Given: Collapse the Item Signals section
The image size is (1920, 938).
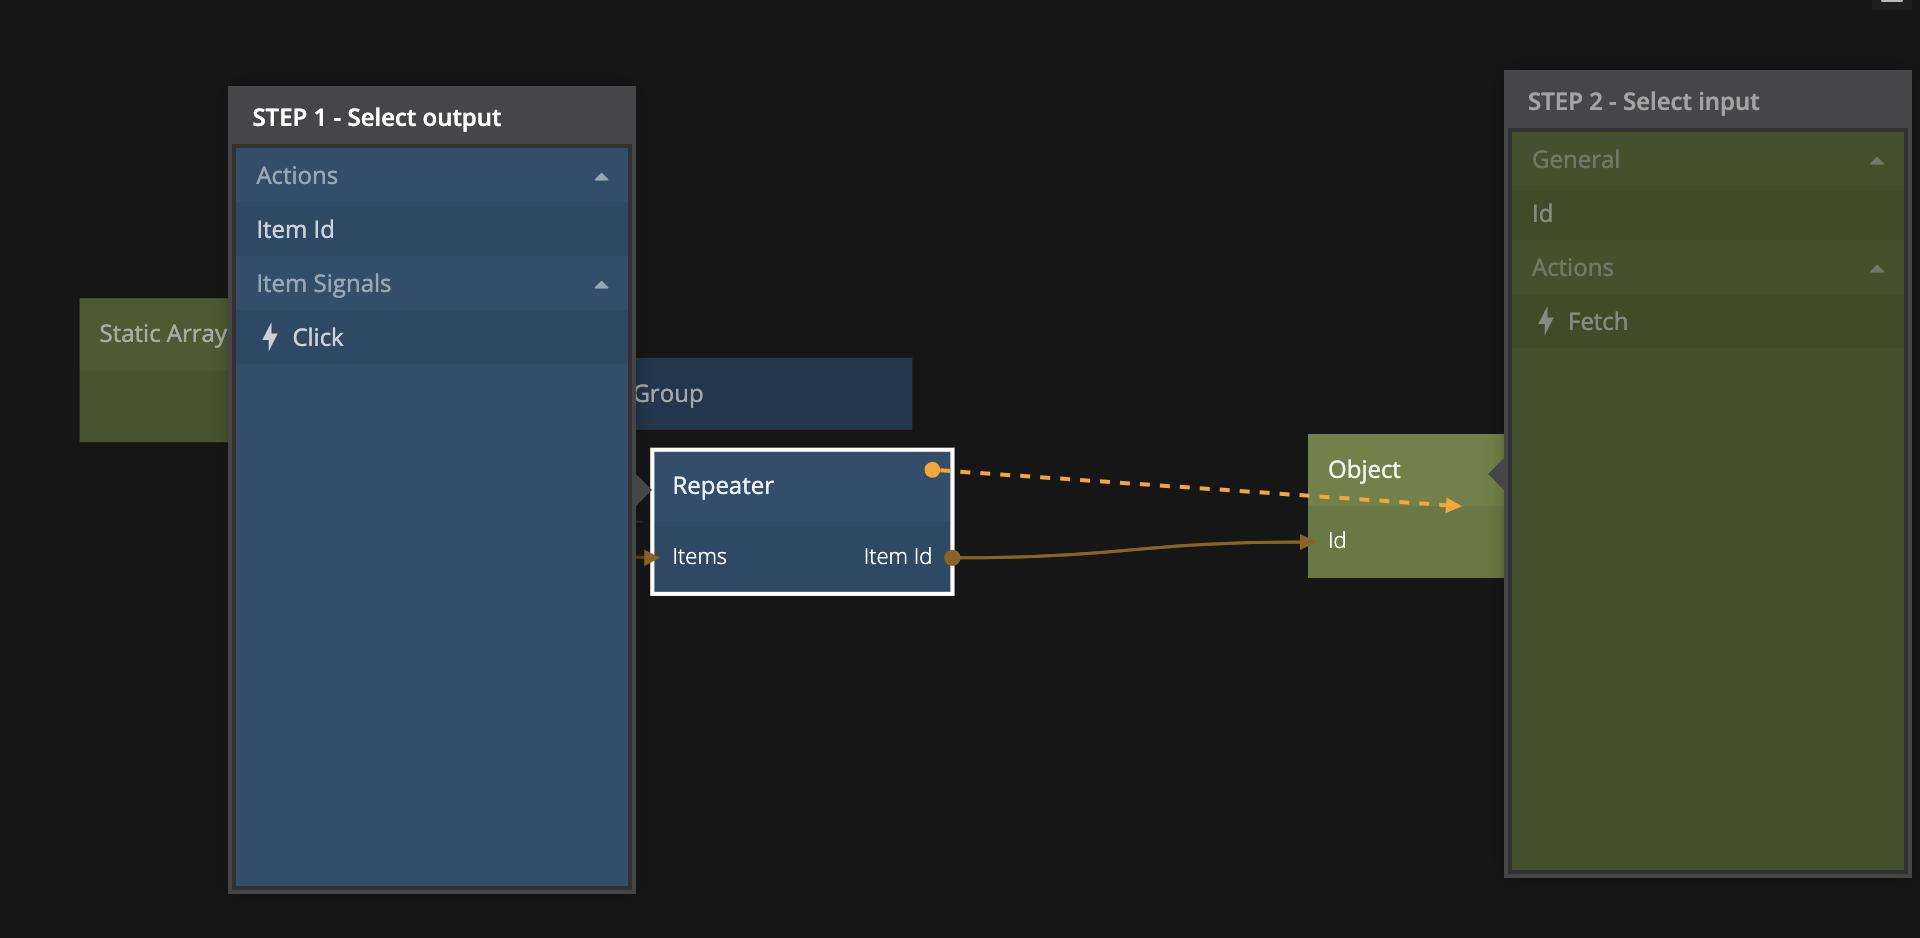Looking at the screenshot, I should [x=601, y=285].
